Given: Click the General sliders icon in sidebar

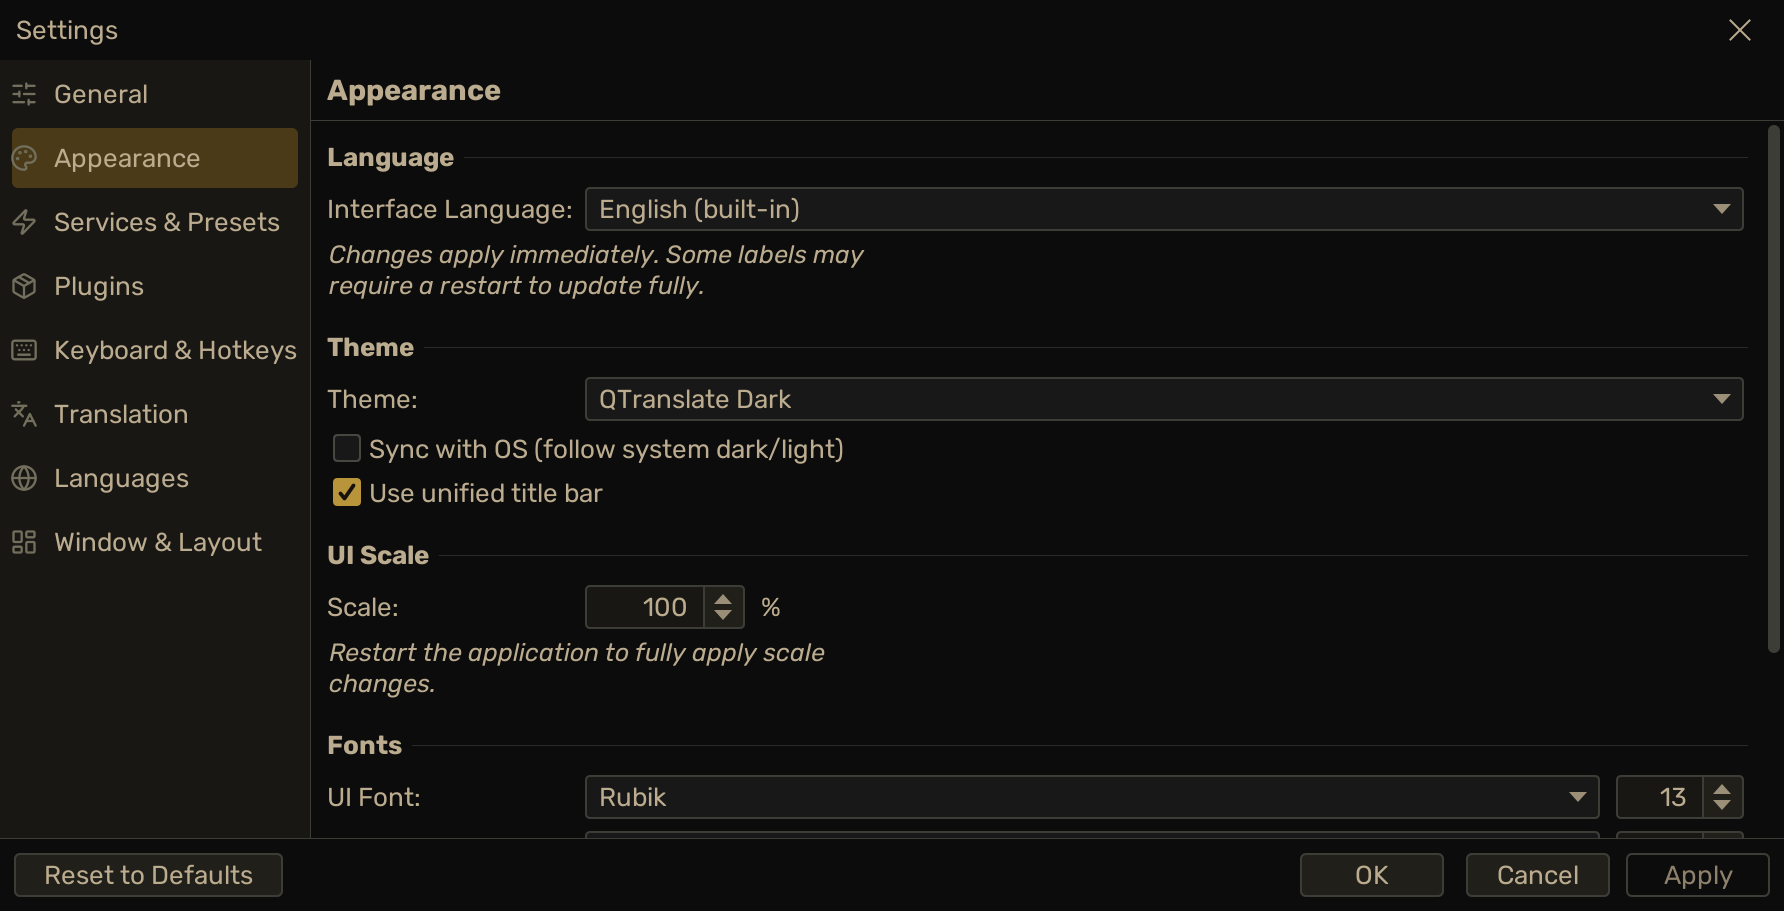Looking at the screenshot, I should tap(24, 94).
